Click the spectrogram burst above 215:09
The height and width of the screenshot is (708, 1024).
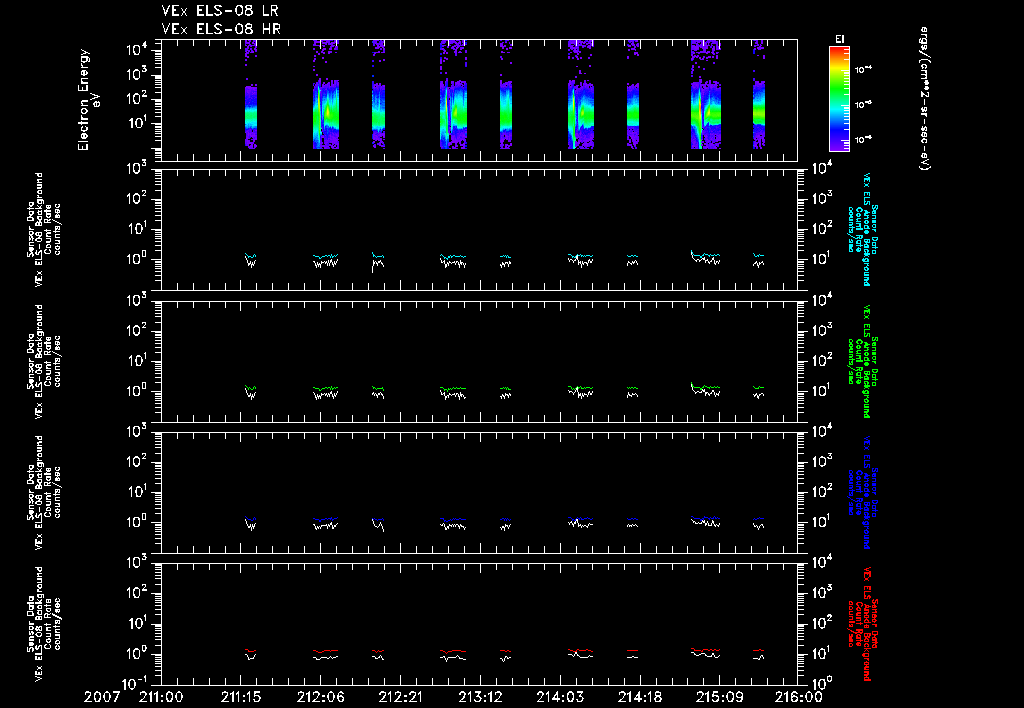[705, 95]
